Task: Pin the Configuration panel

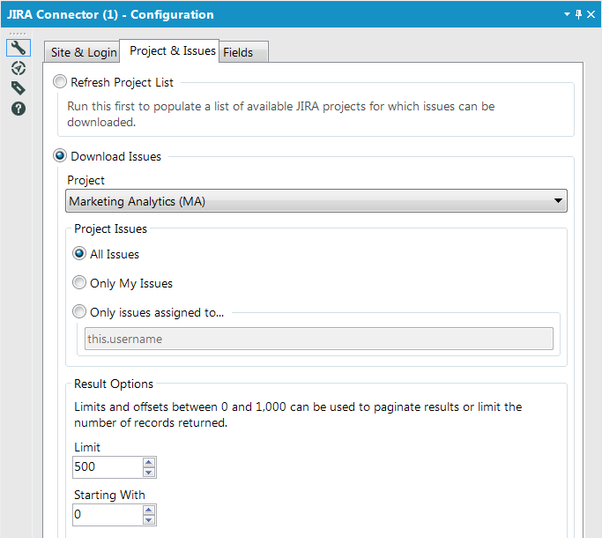Action: [578, 15]
